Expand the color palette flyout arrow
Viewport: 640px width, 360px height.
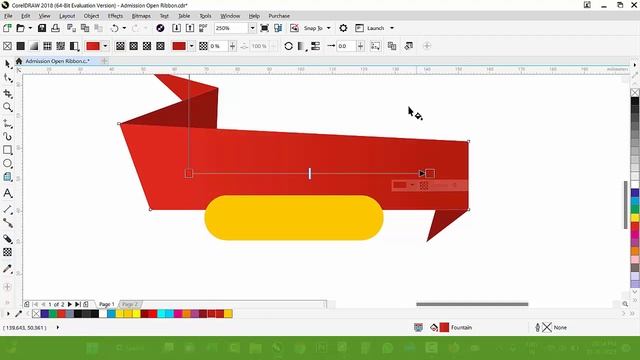8,314
